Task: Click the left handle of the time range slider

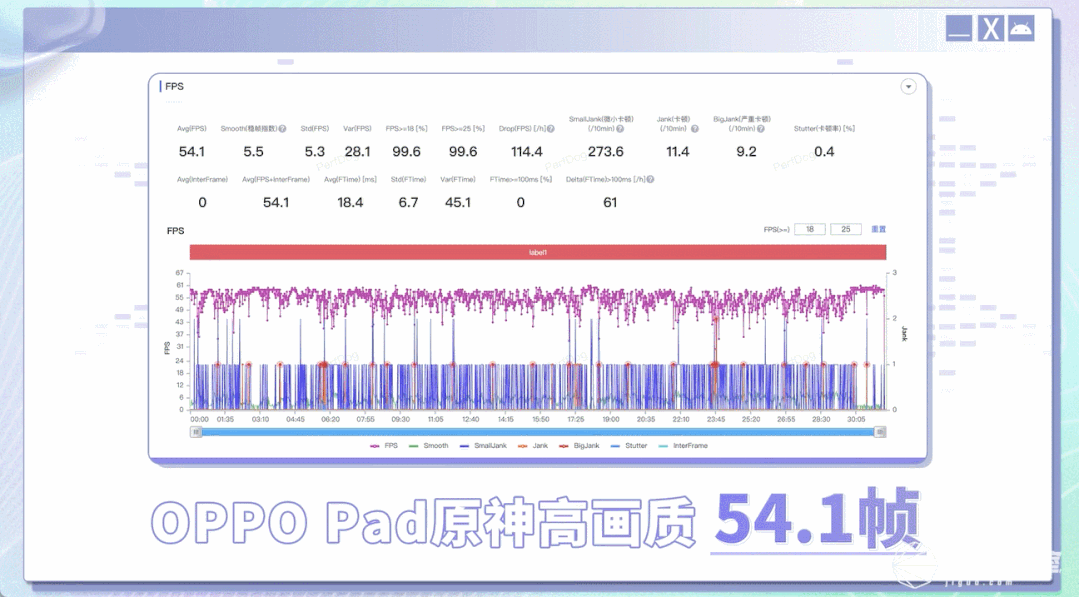Action: coord(196,432)
